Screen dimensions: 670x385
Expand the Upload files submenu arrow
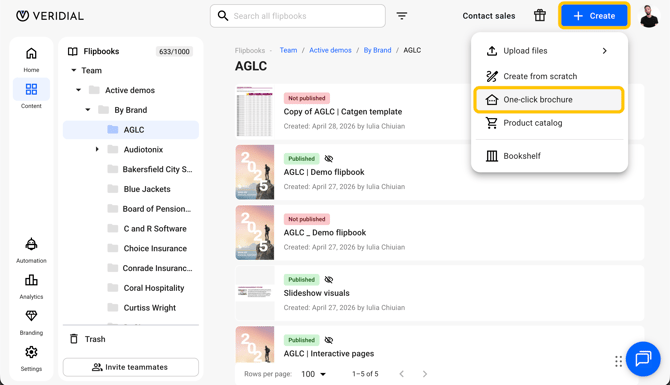coord(604,51)
